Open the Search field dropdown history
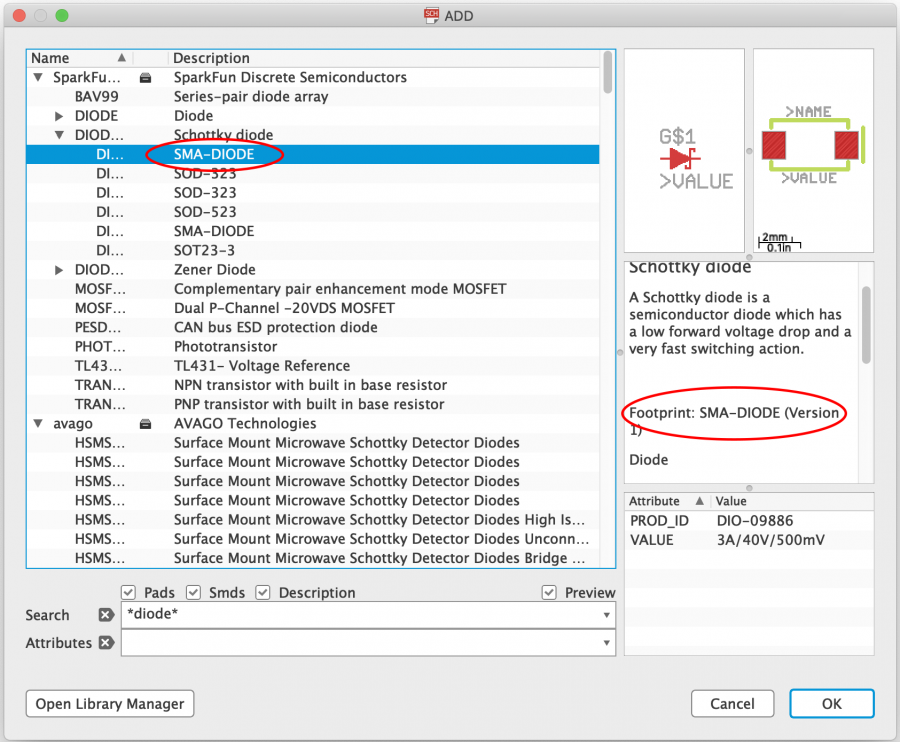Image resolution: width=900 pixels, height=742 pixels. [x=607, y=615]
